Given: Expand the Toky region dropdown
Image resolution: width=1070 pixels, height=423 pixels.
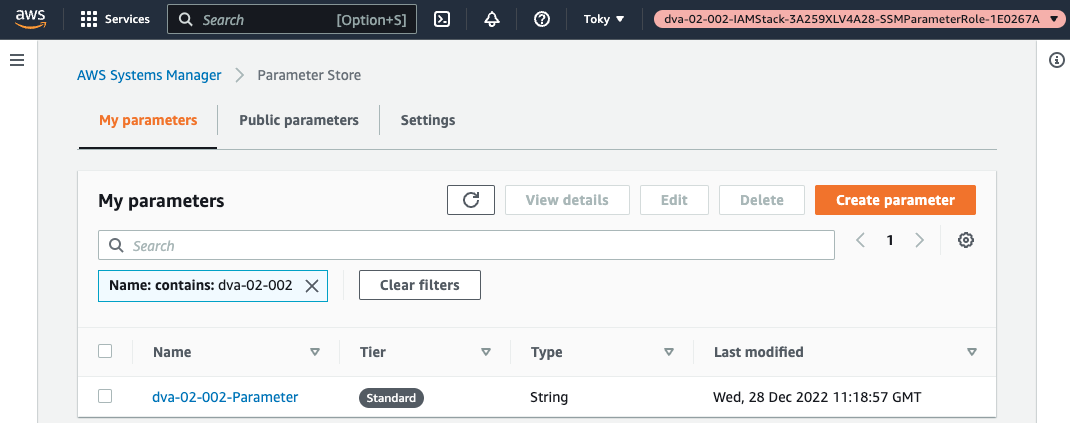Looking at the screenshot, I should 604,19.
